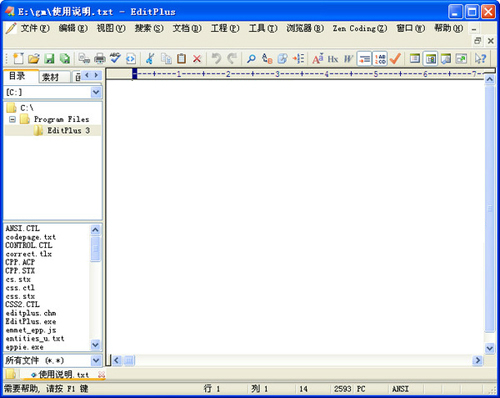500x398 pixels.
Task: Toggle the directory window icon
Action: click(431, 59)
